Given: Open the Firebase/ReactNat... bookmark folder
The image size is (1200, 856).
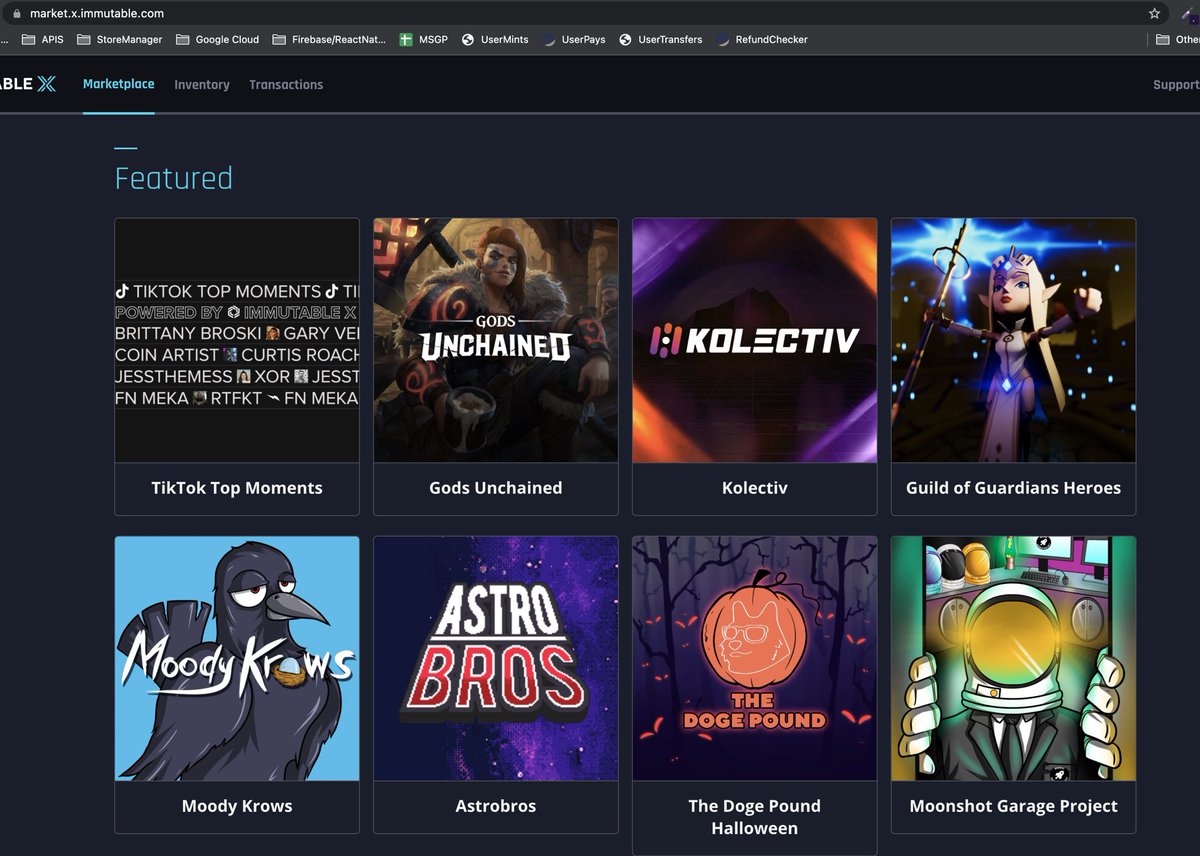Looking at the screenshot, I should coord(328,40).
